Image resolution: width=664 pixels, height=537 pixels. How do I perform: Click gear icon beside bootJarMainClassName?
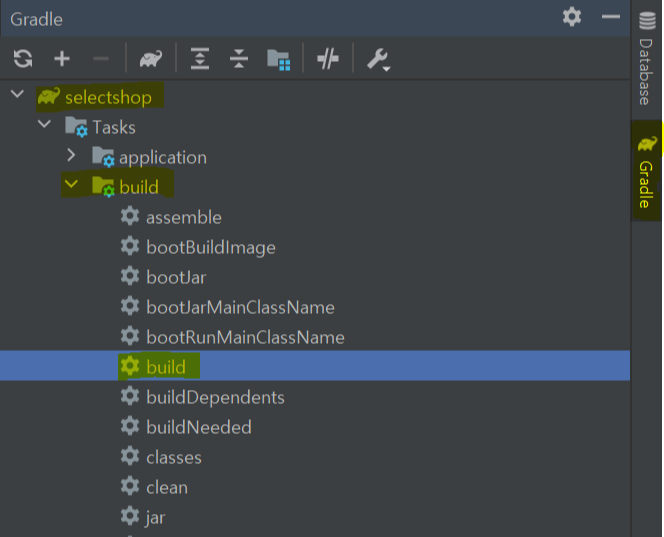pyautogui.click(x=130, y=306)
